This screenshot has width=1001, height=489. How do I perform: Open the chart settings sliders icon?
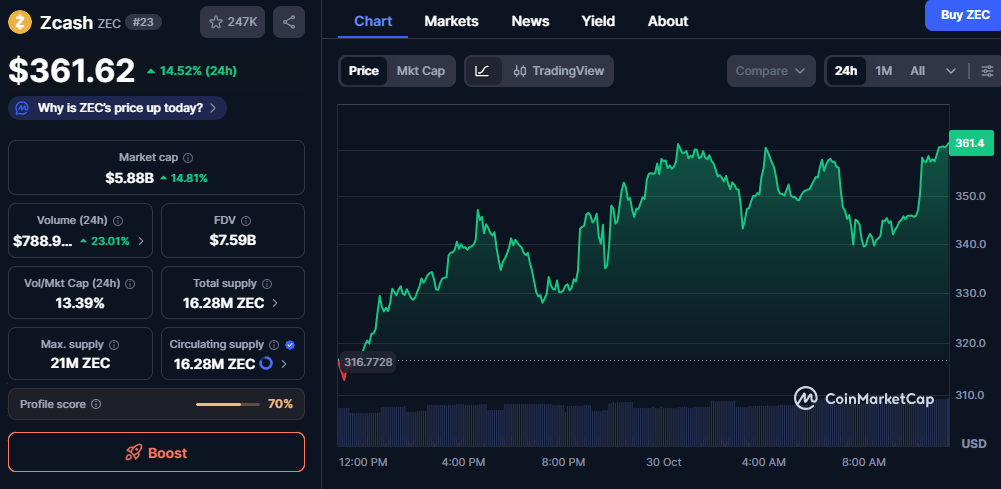pos(987,71)
